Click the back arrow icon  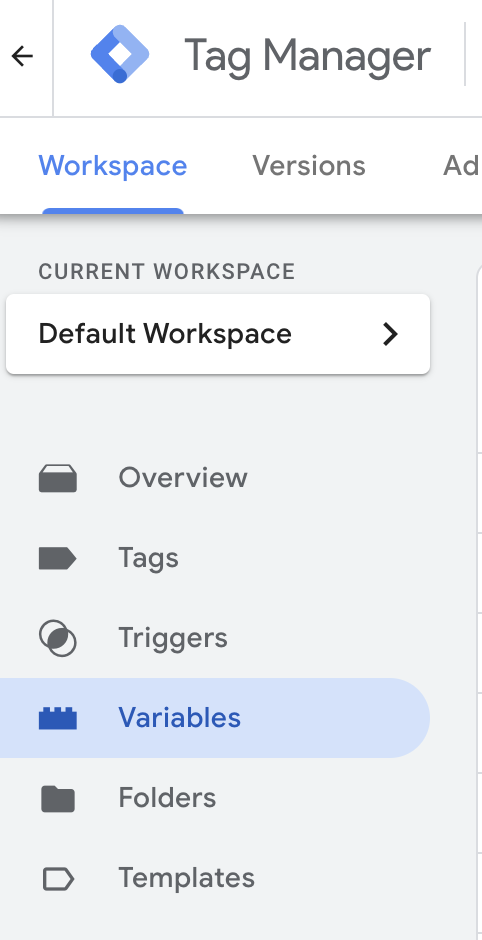point(22,56)
